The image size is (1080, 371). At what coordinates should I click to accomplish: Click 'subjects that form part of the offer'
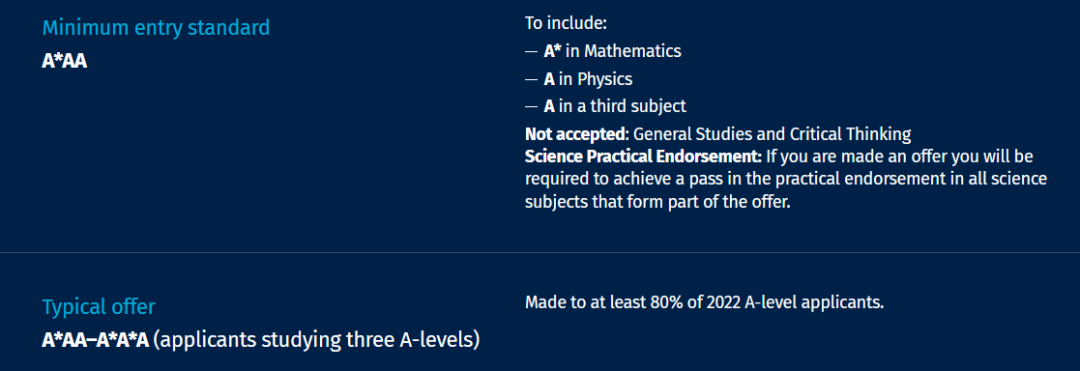pos(656,204)
